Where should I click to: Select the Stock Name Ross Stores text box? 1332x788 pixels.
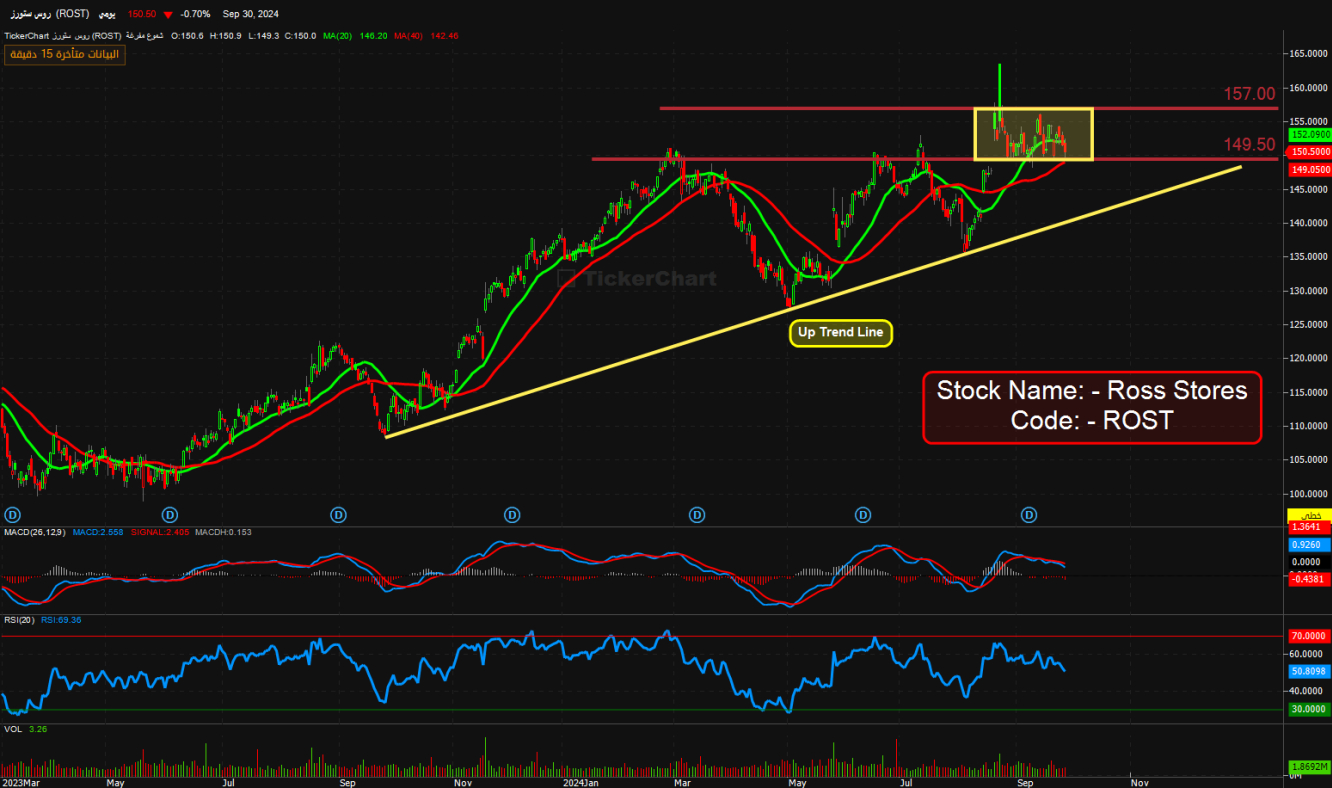click(x=1092, y=406)
